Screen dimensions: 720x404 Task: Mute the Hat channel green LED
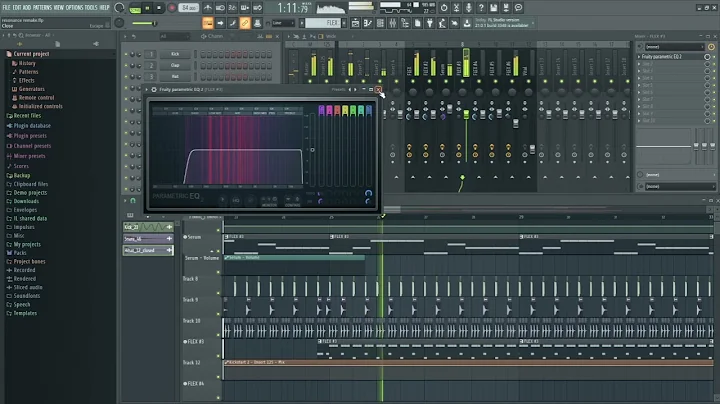126,76
